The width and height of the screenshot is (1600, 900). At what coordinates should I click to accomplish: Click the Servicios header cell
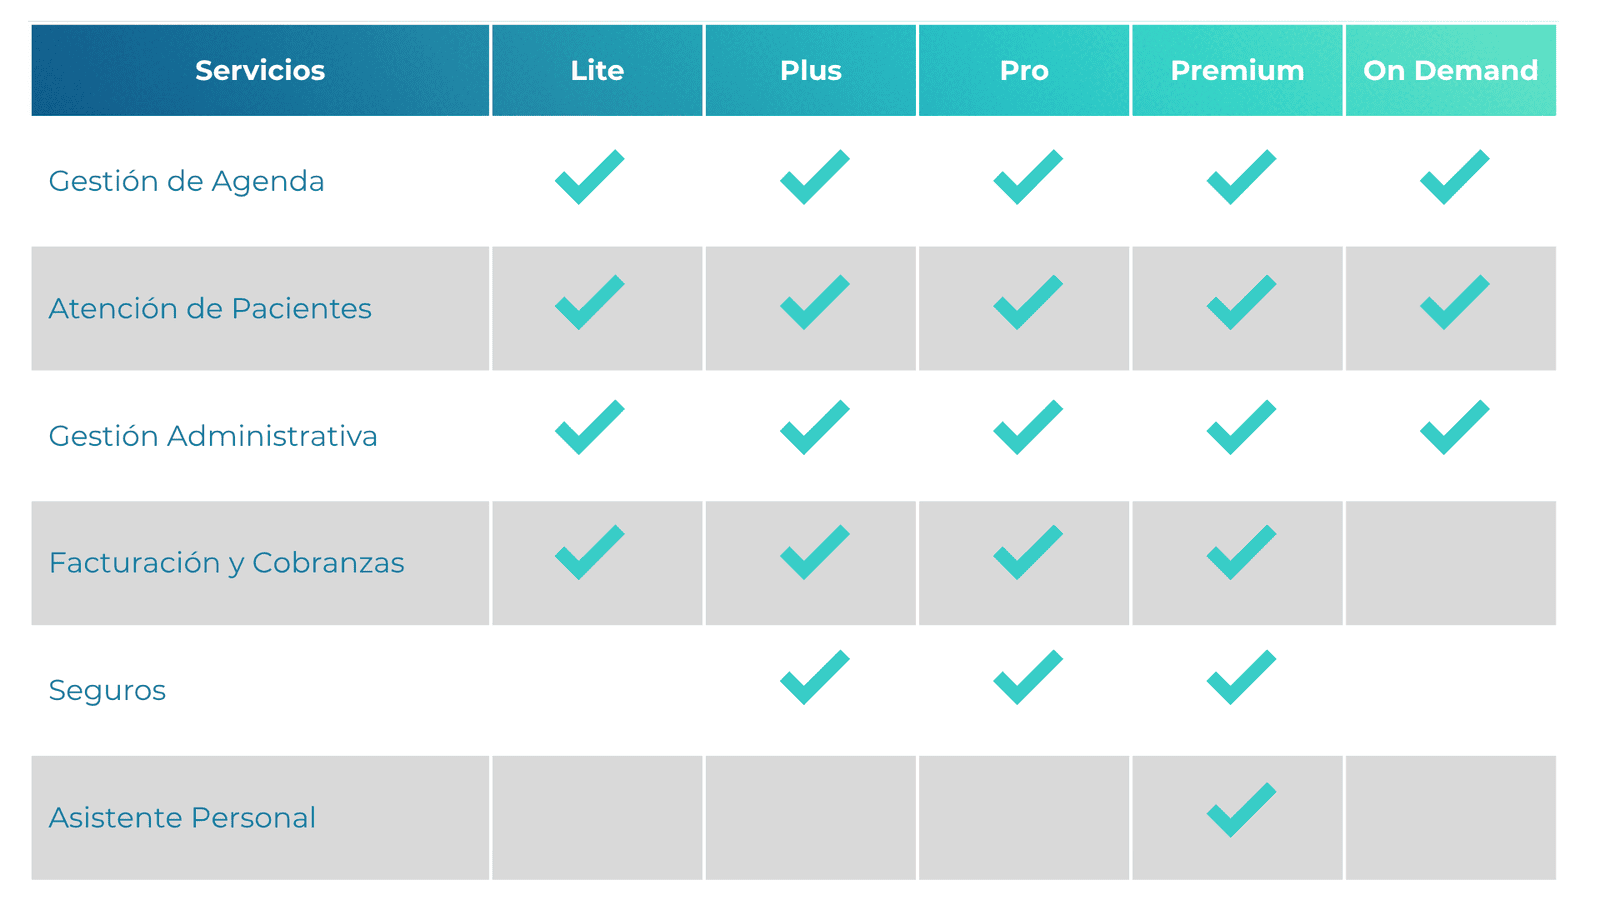[260, 70]
